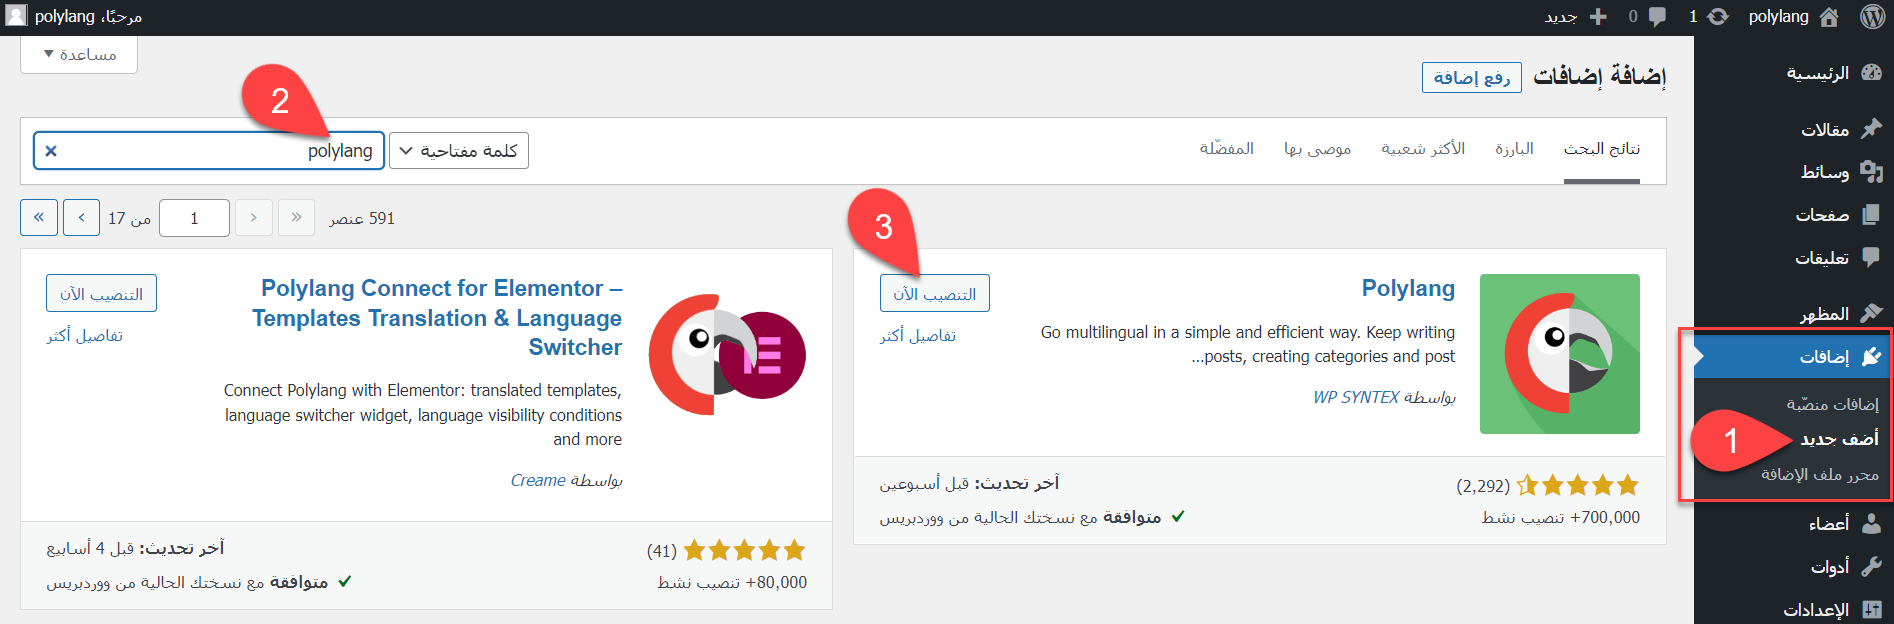Open تفاصيل أكثر for Polylang Connect for Elementor
1894x624 pixels.
point(85,336)
